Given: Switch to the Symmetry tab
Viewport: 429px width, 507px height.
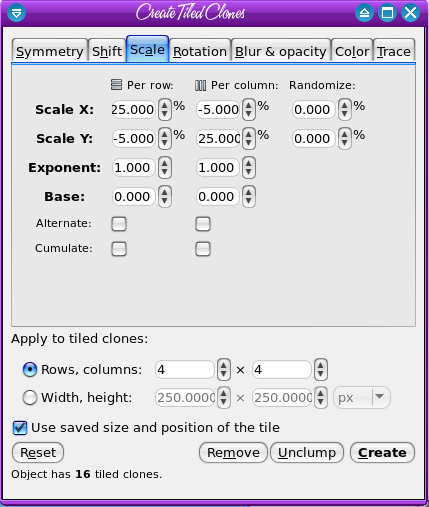Looking at the screenshot, I should click(x=50, y=51).
